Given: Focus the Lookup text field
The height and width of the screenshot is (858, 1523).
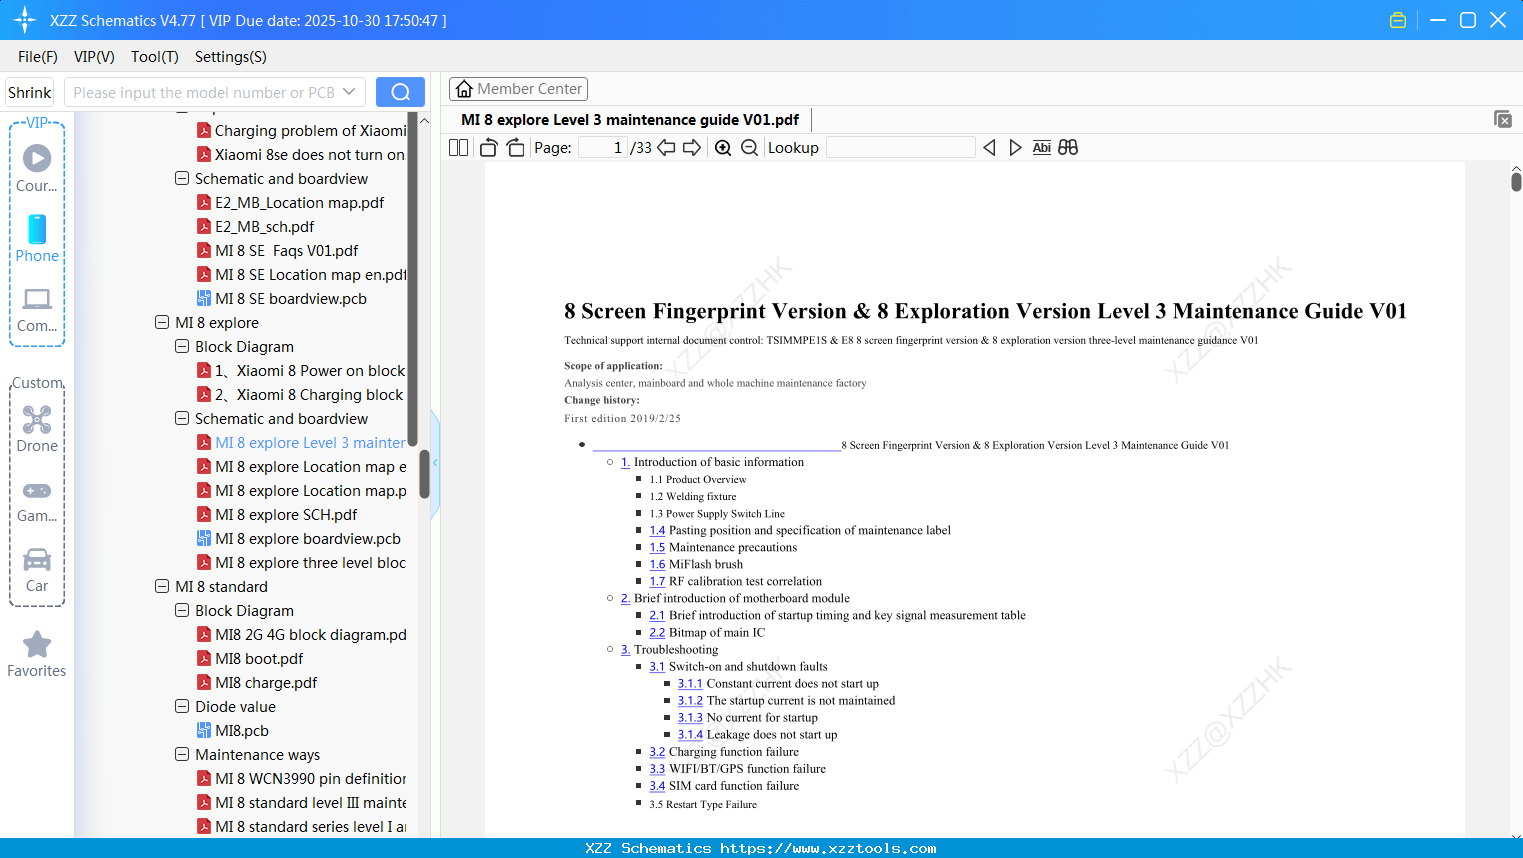Looking at the screenshot, I should pos(901,148).
